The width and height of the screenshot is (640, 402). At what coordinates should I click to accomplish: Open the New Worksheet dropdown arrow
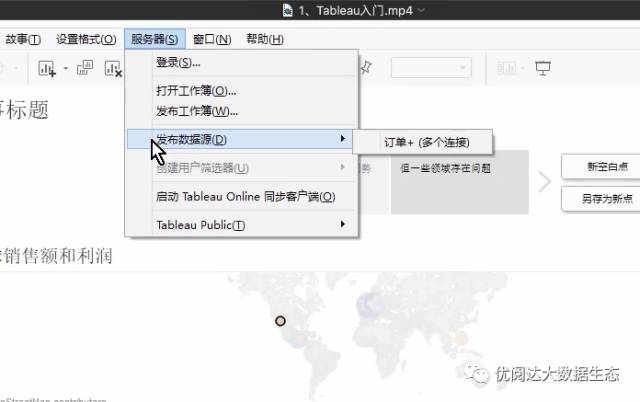66,68
